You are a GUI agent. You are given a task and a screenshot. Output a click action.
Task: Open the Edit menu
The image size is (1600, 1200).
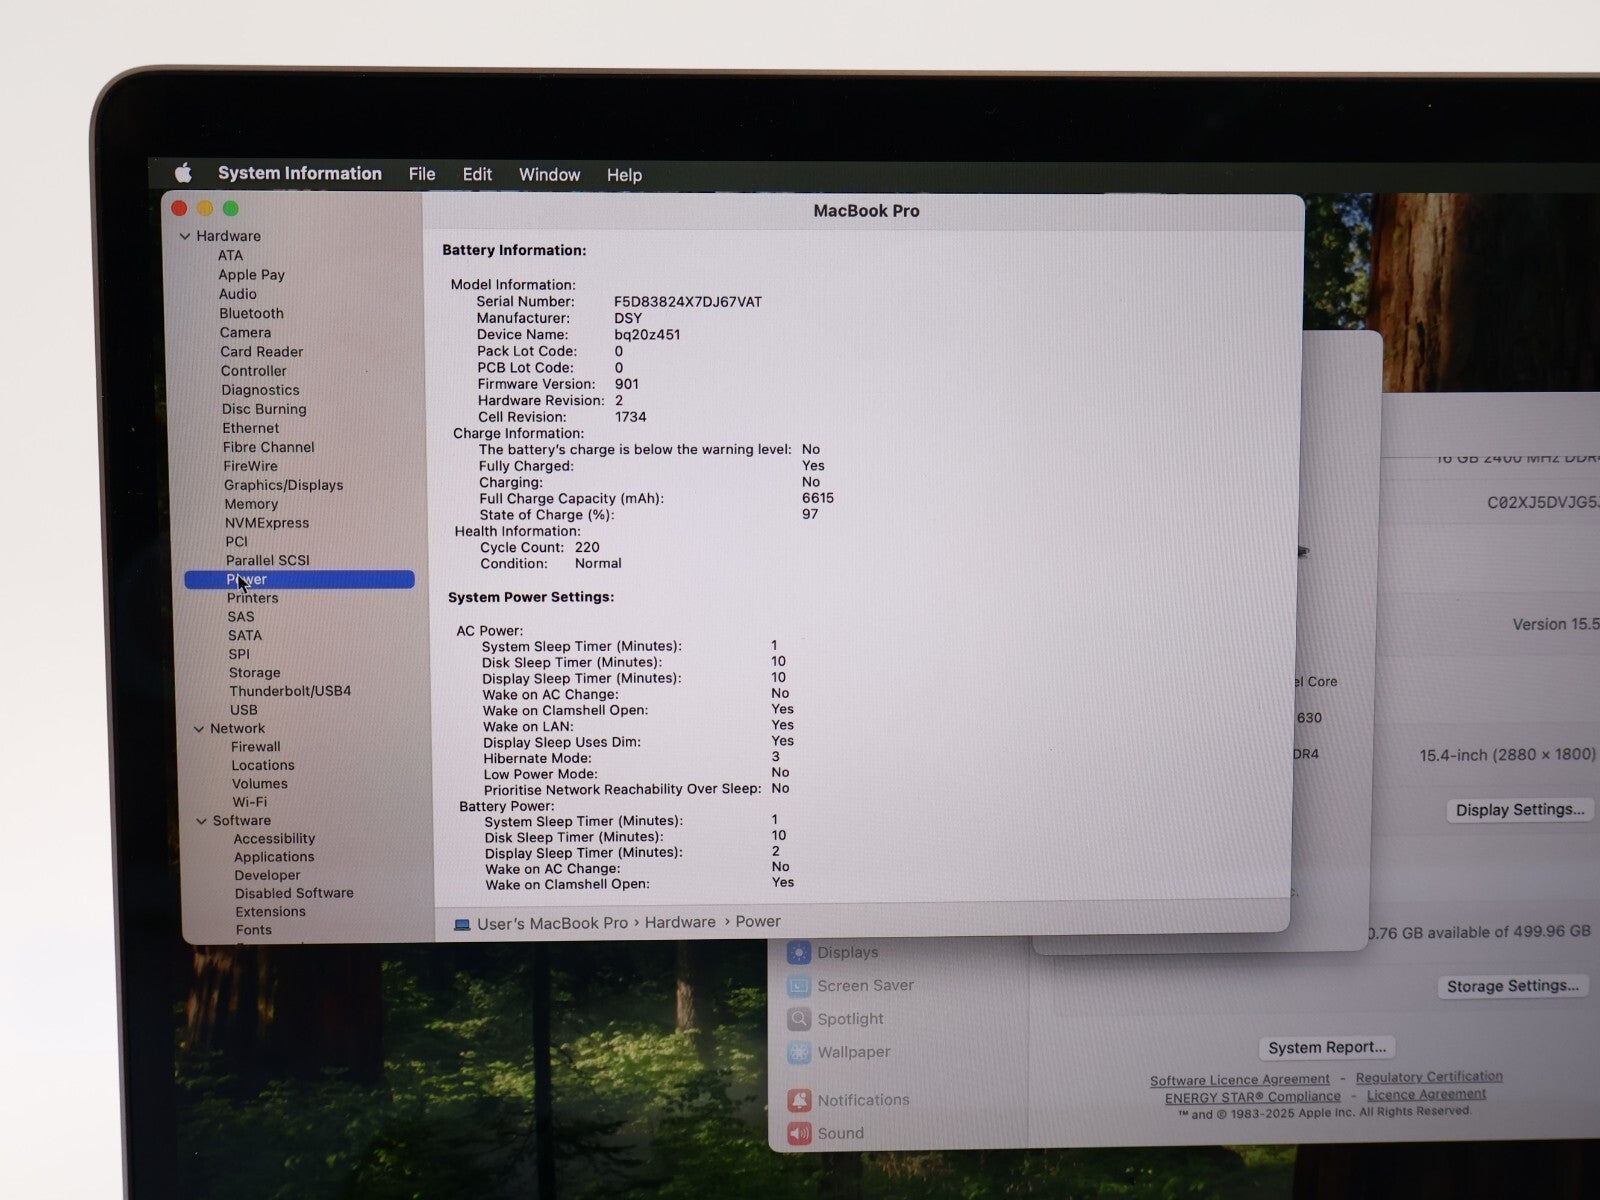pyautogui.click(x=477, y=174)
